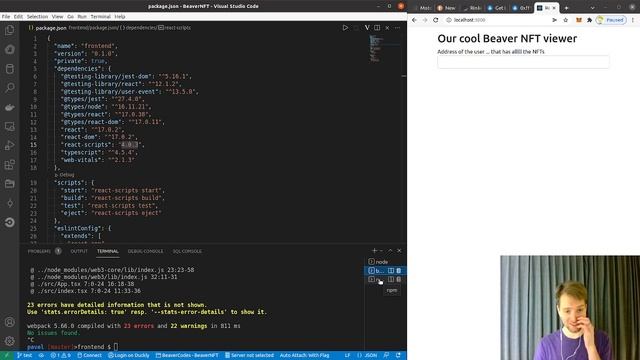Click Login on Duckly in status bar

(x=129, y=355)
